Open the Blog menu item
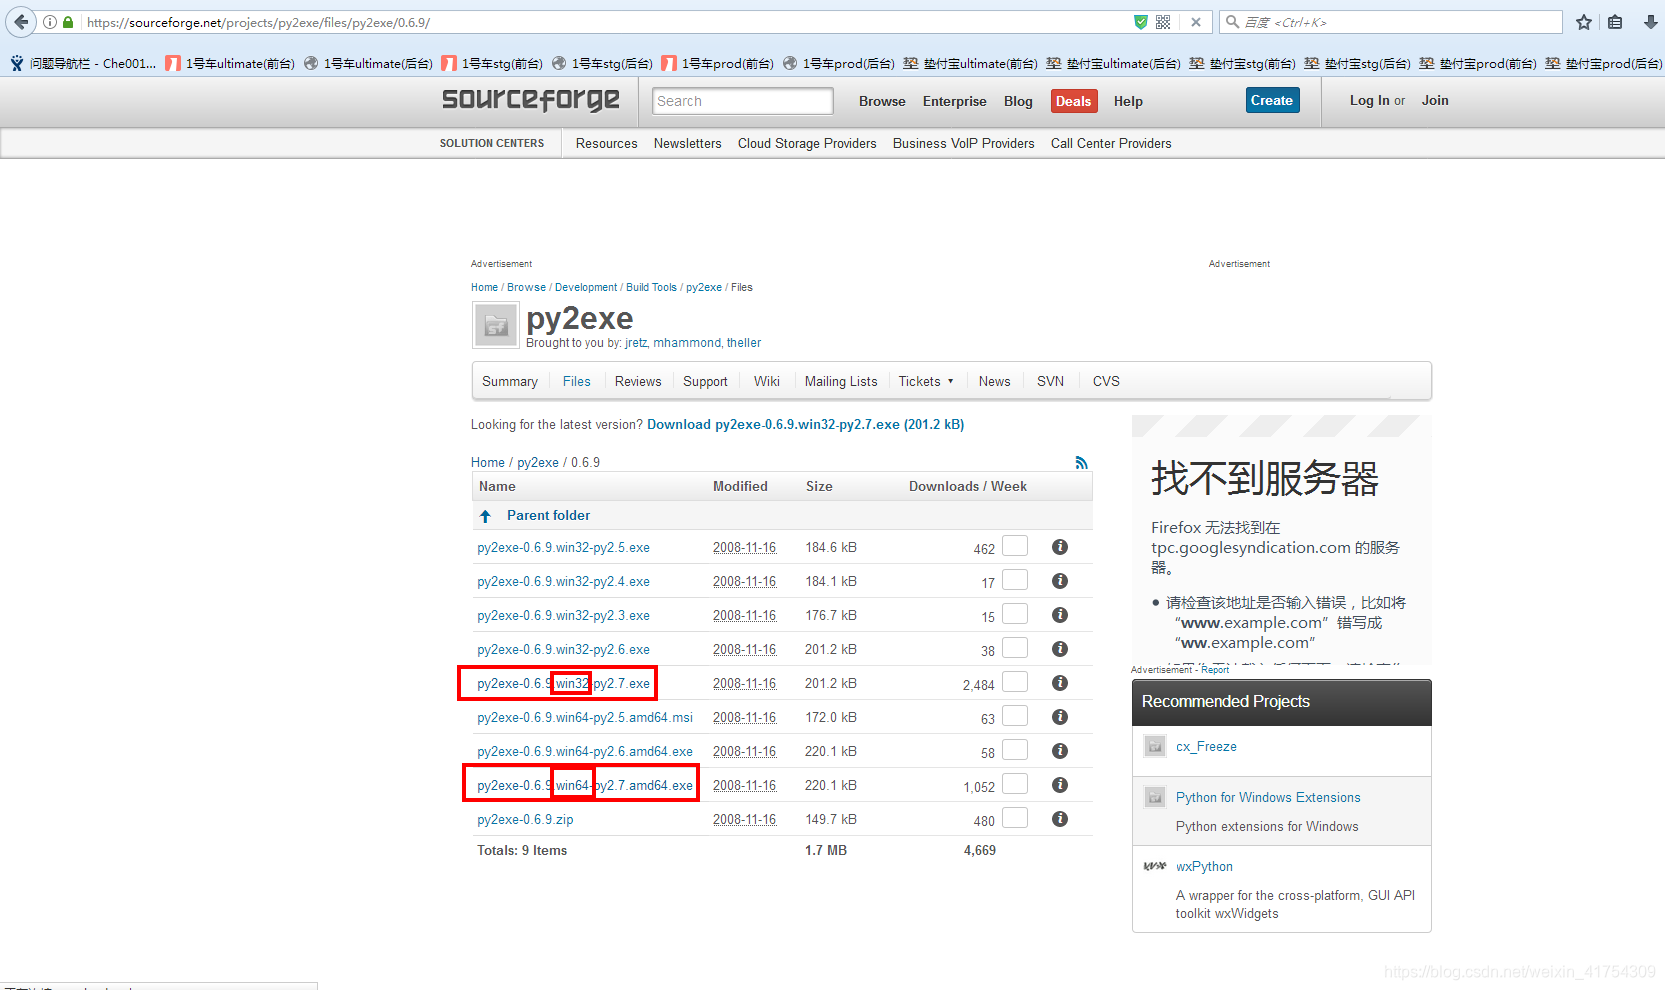1665x990 pixels. (x=1018, y=101)
